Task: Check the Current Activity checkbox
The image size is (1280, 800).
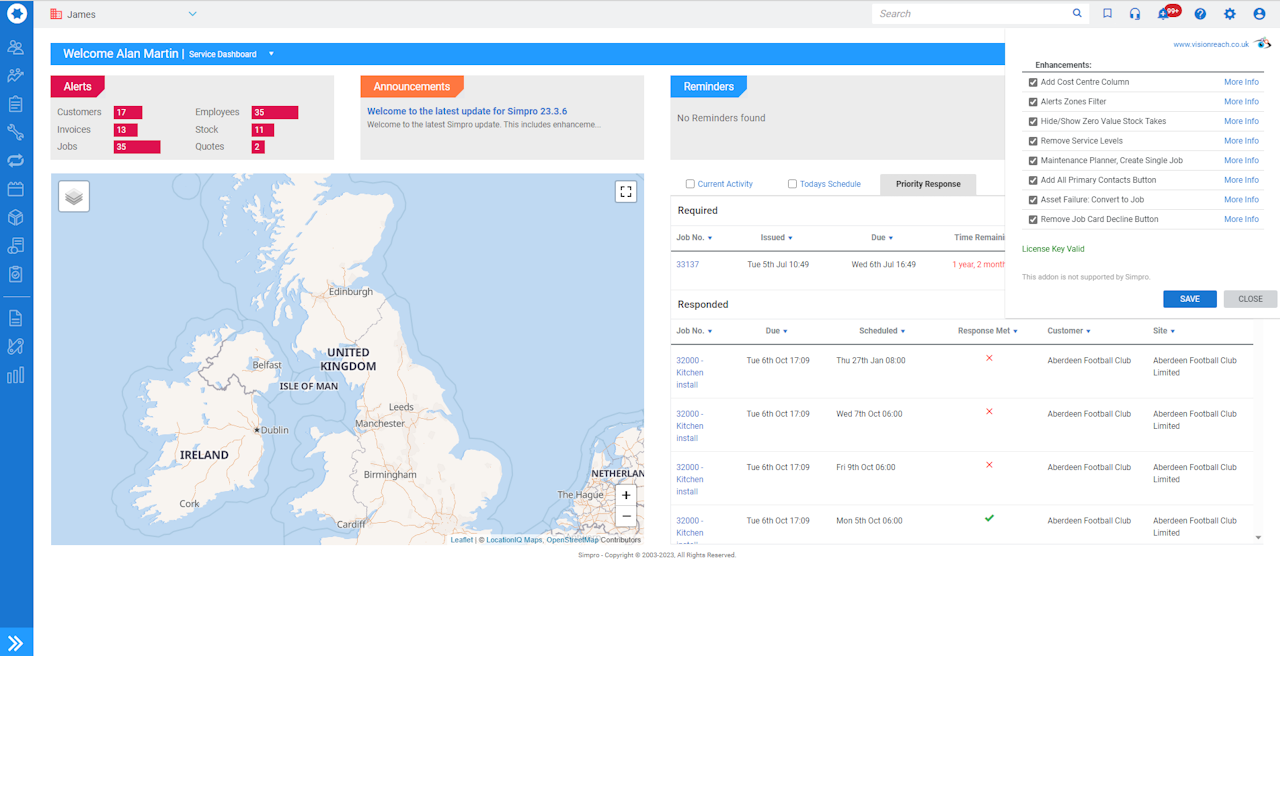Action: pos(690,184)
